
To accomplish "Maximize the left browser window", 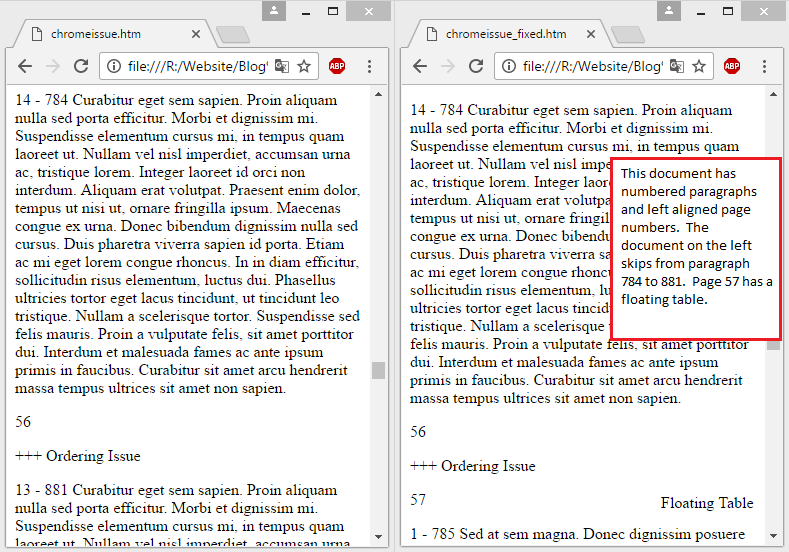I will point(333,11).
